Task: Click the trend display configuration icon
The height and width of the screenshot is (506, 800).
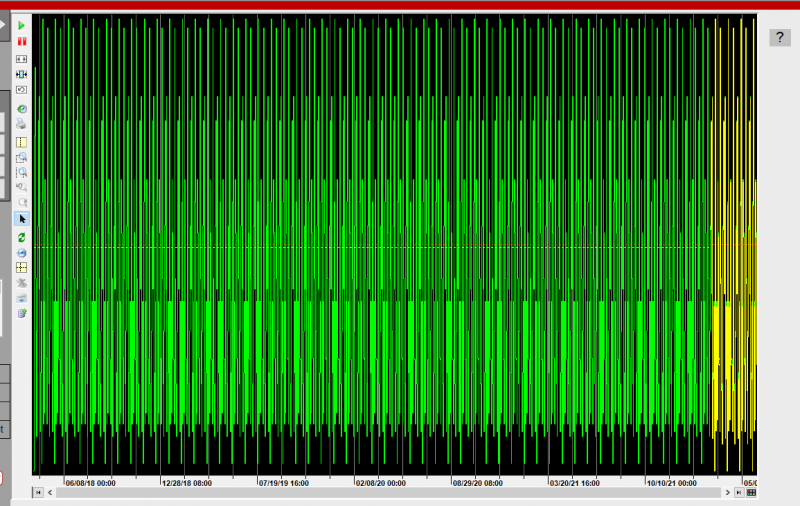Action: [x=21, y=298]
